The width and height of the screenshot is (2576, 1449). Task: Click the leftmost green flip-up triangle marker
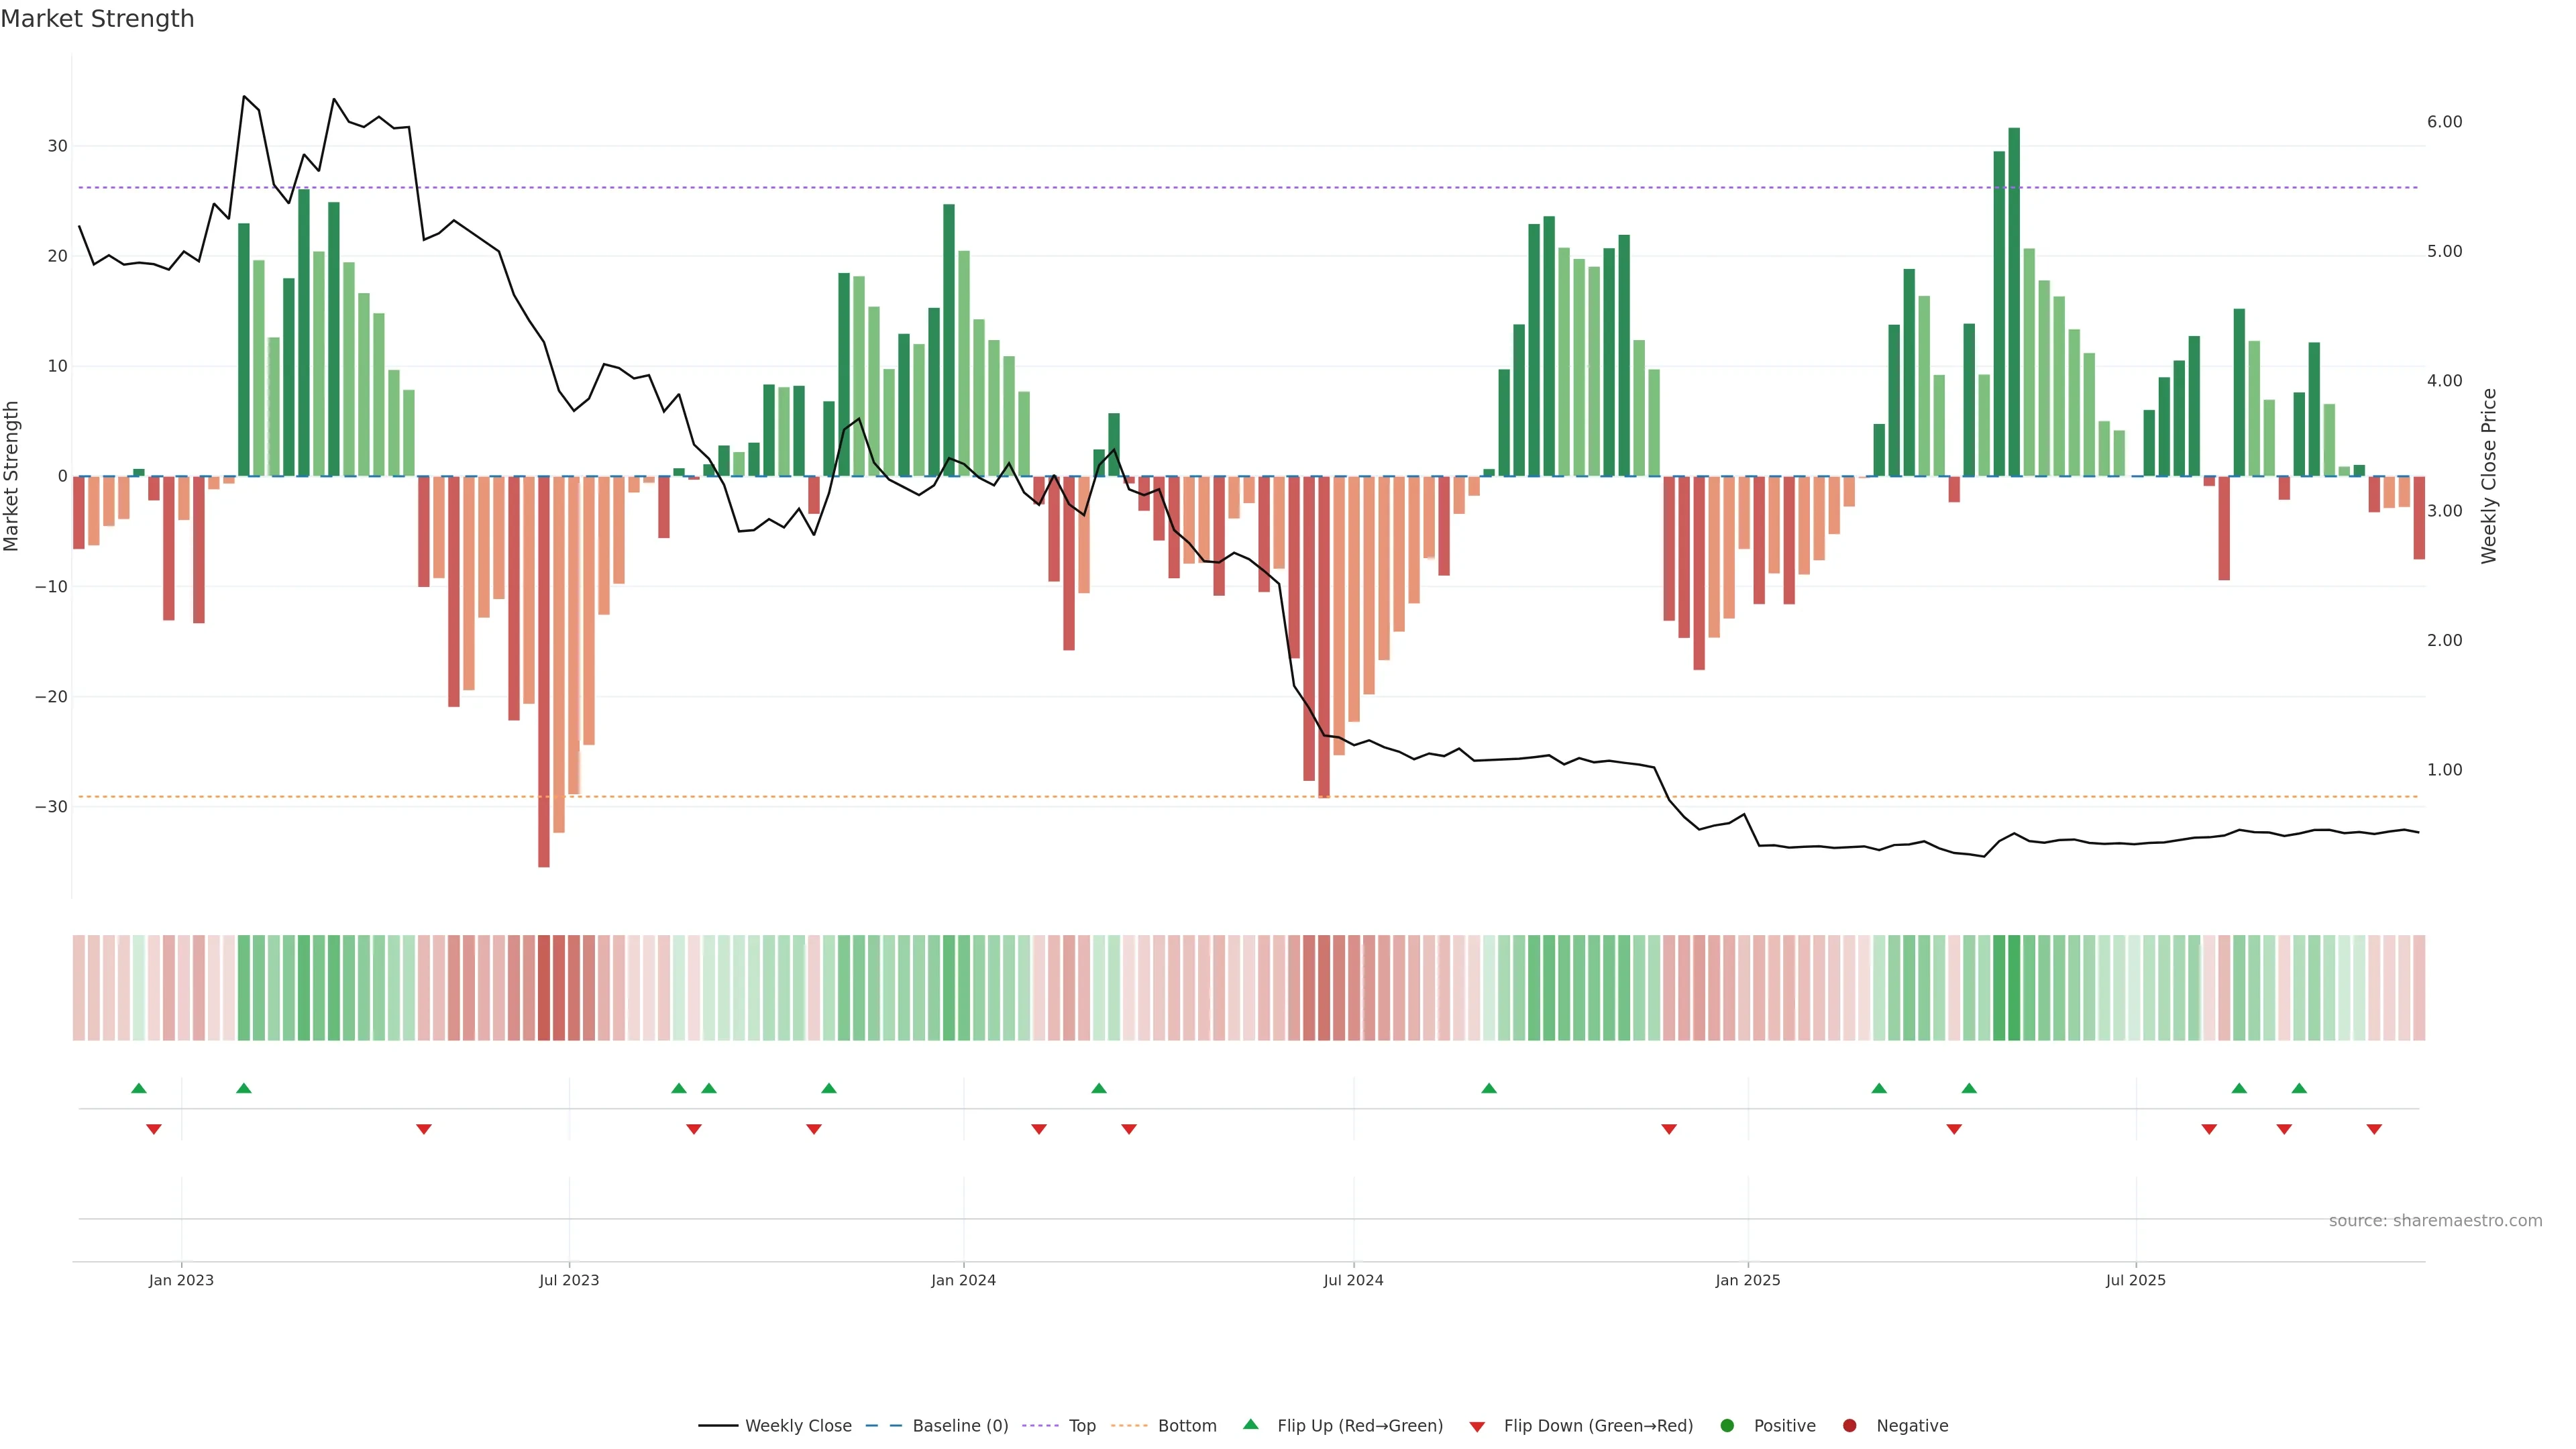tap(139, 1088)
